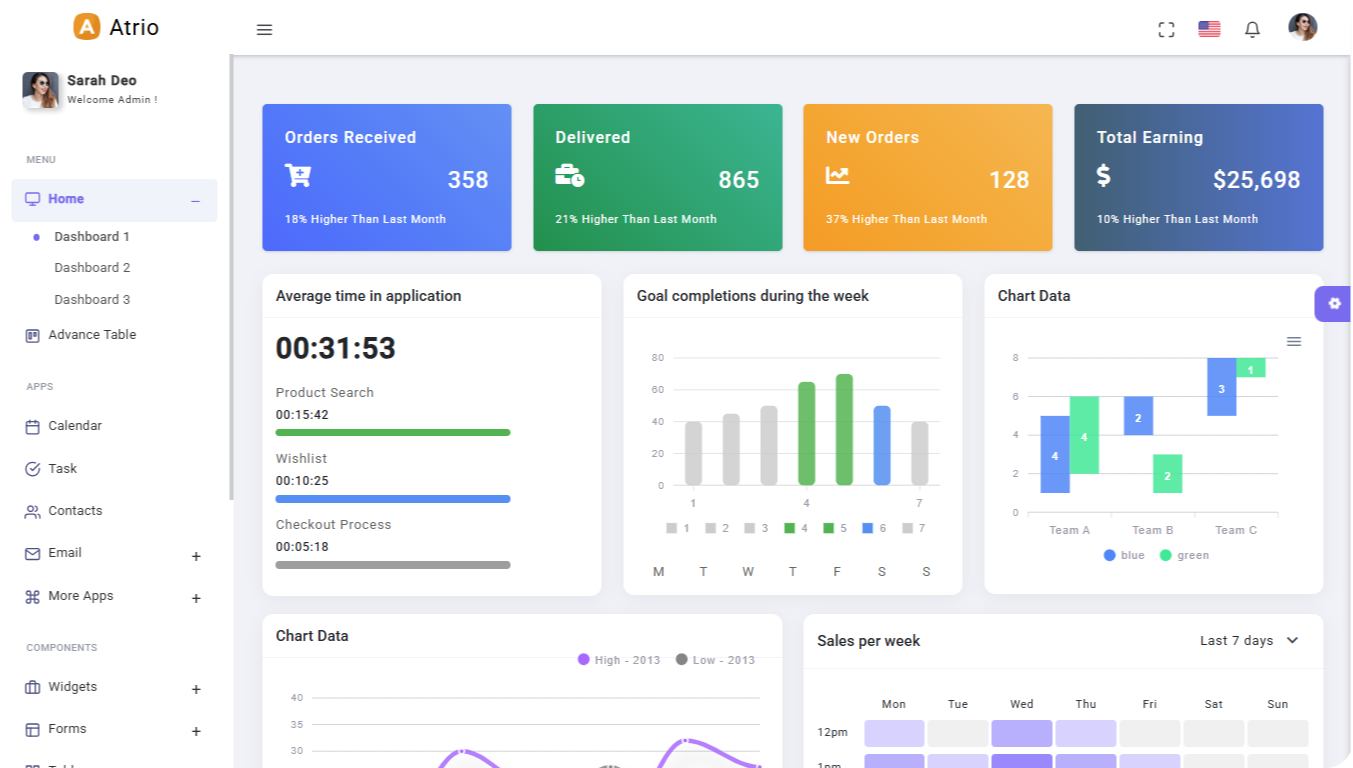This screenshot has height=768, width=1353.
Task: Select Dashboard 2 in sidebar
Action: [x=92, y=268]
